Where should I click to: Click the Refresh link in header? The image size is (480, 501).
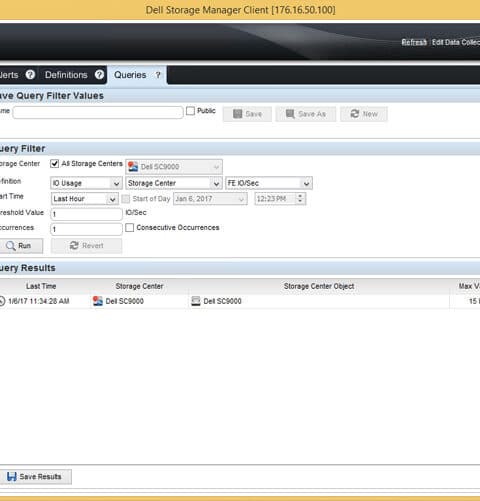click(414, 42)
